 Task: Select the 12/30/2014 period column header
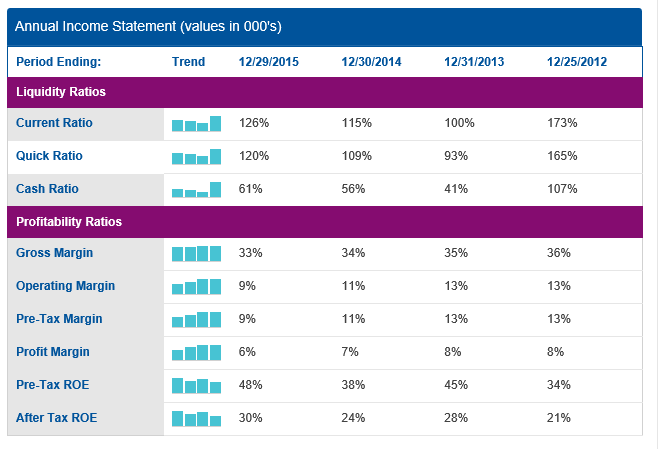pyautogui.click(x=371, y=62)
